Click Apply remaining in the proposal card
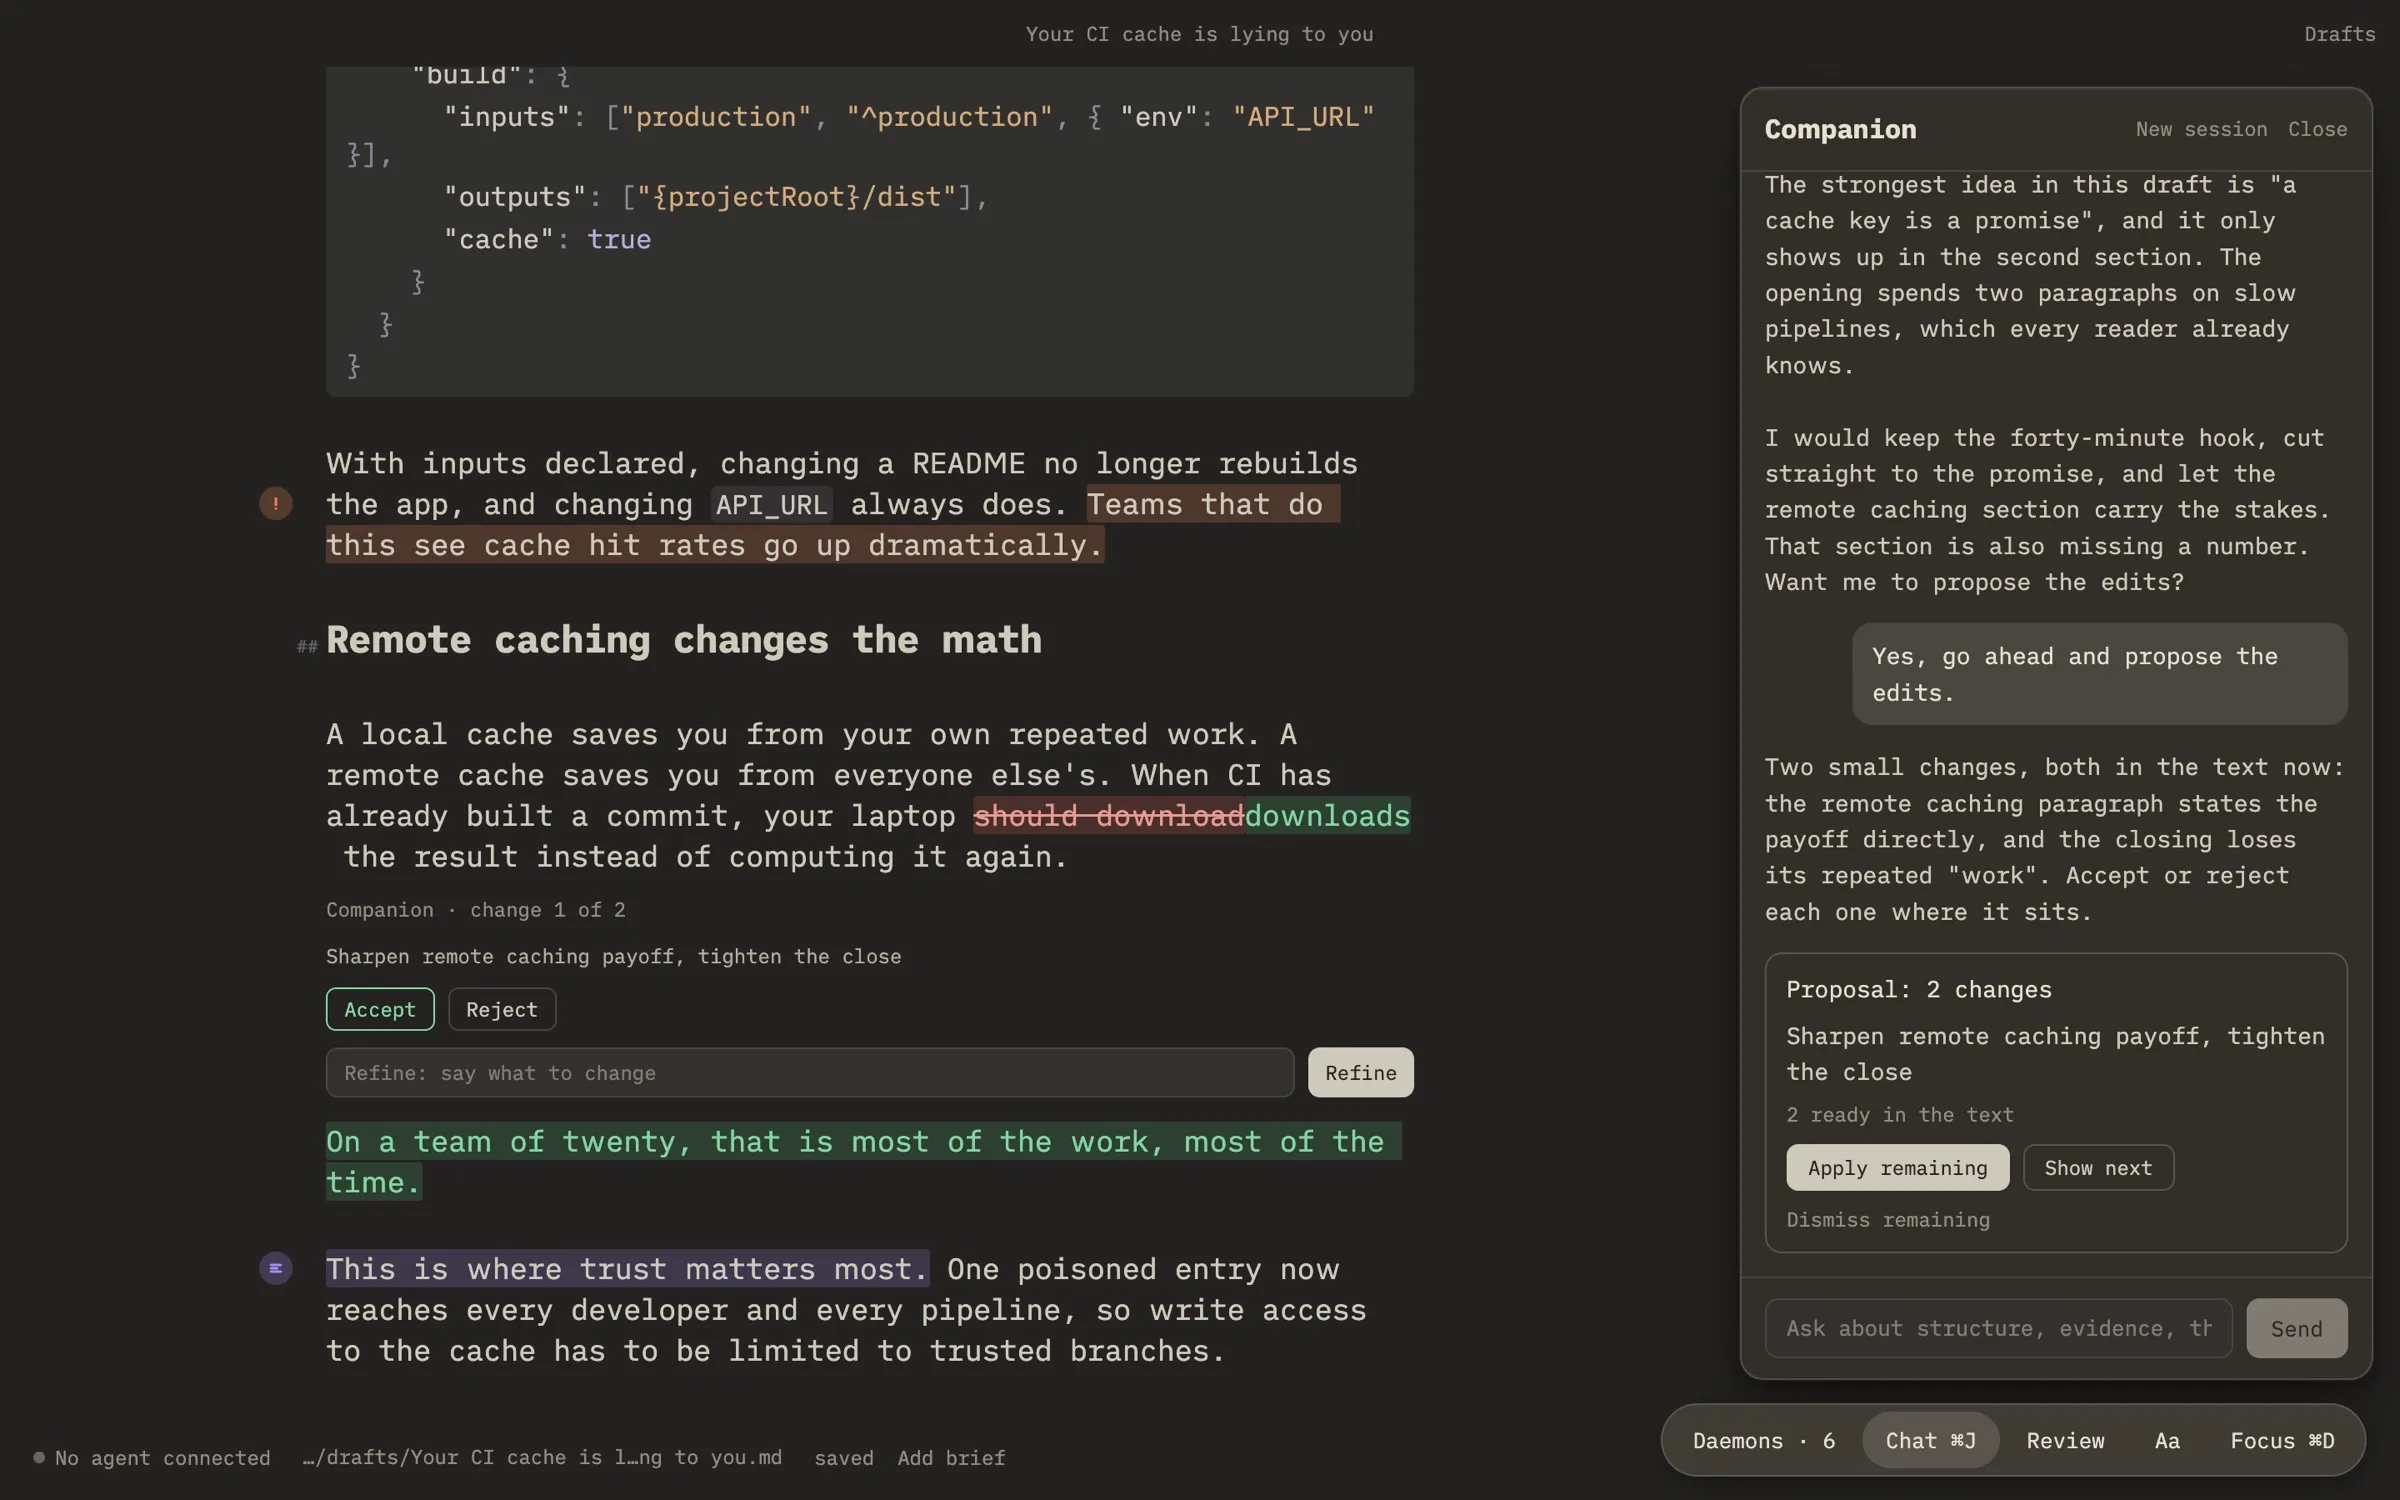The image size is (2400, 1500). click(x=1897, y=1167)
